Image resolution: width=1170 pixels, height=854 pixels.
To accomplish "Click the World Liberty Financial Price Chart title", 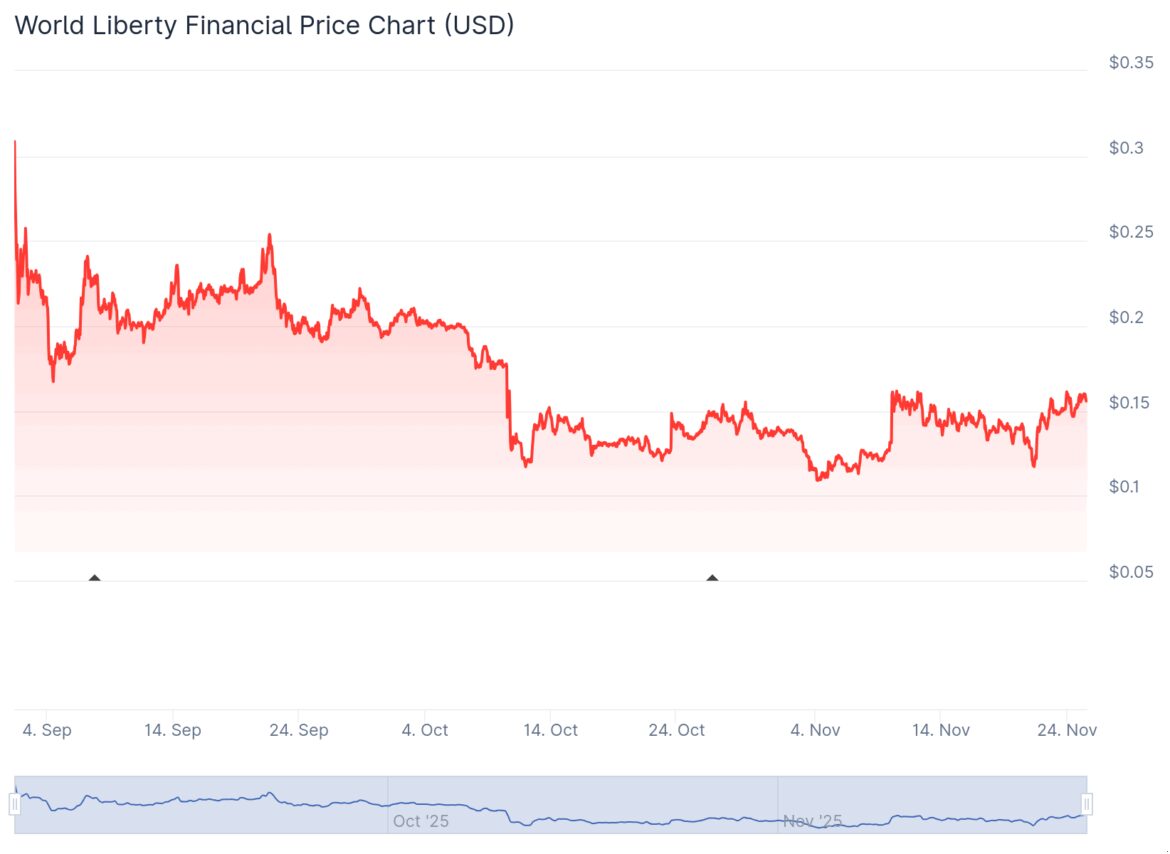I will [264, 26].
